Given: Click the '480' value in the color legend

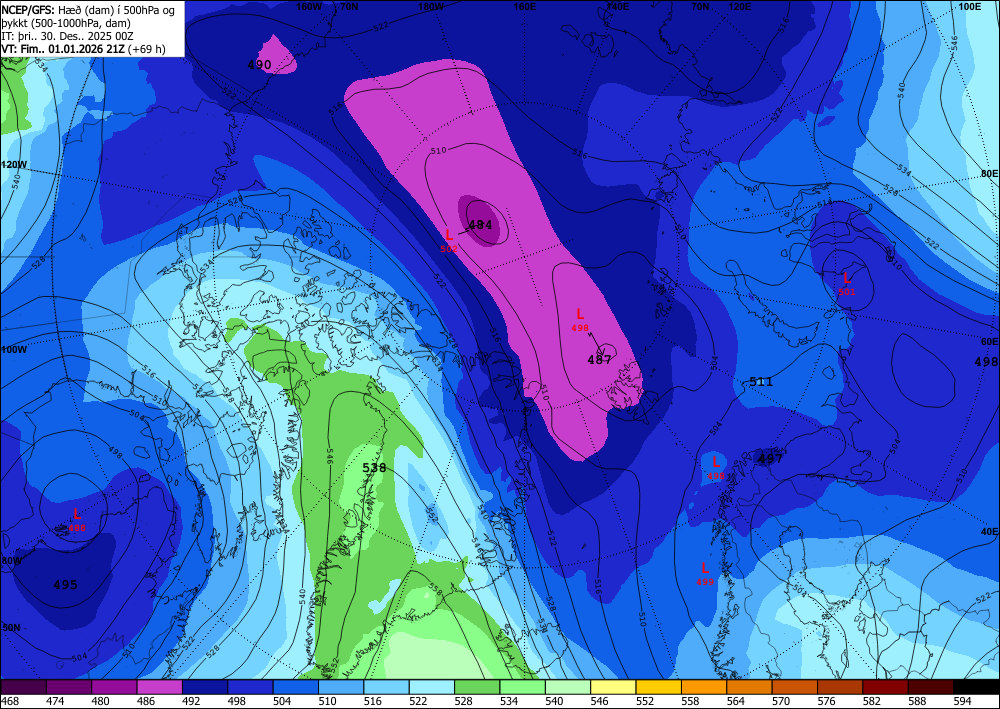Looking at the screenshot, I should [x=101, y=701].
